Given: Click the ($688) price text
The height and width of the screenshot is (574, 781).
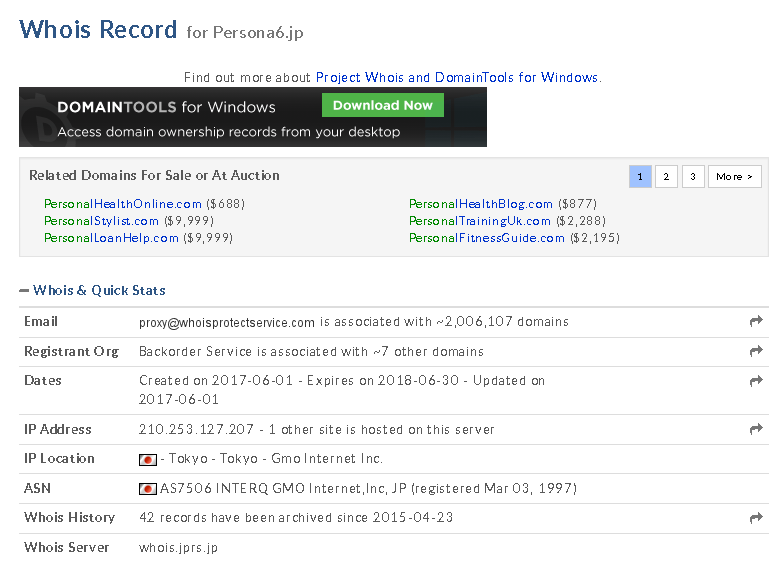Looking at the screenshot, I should [226, 204].
